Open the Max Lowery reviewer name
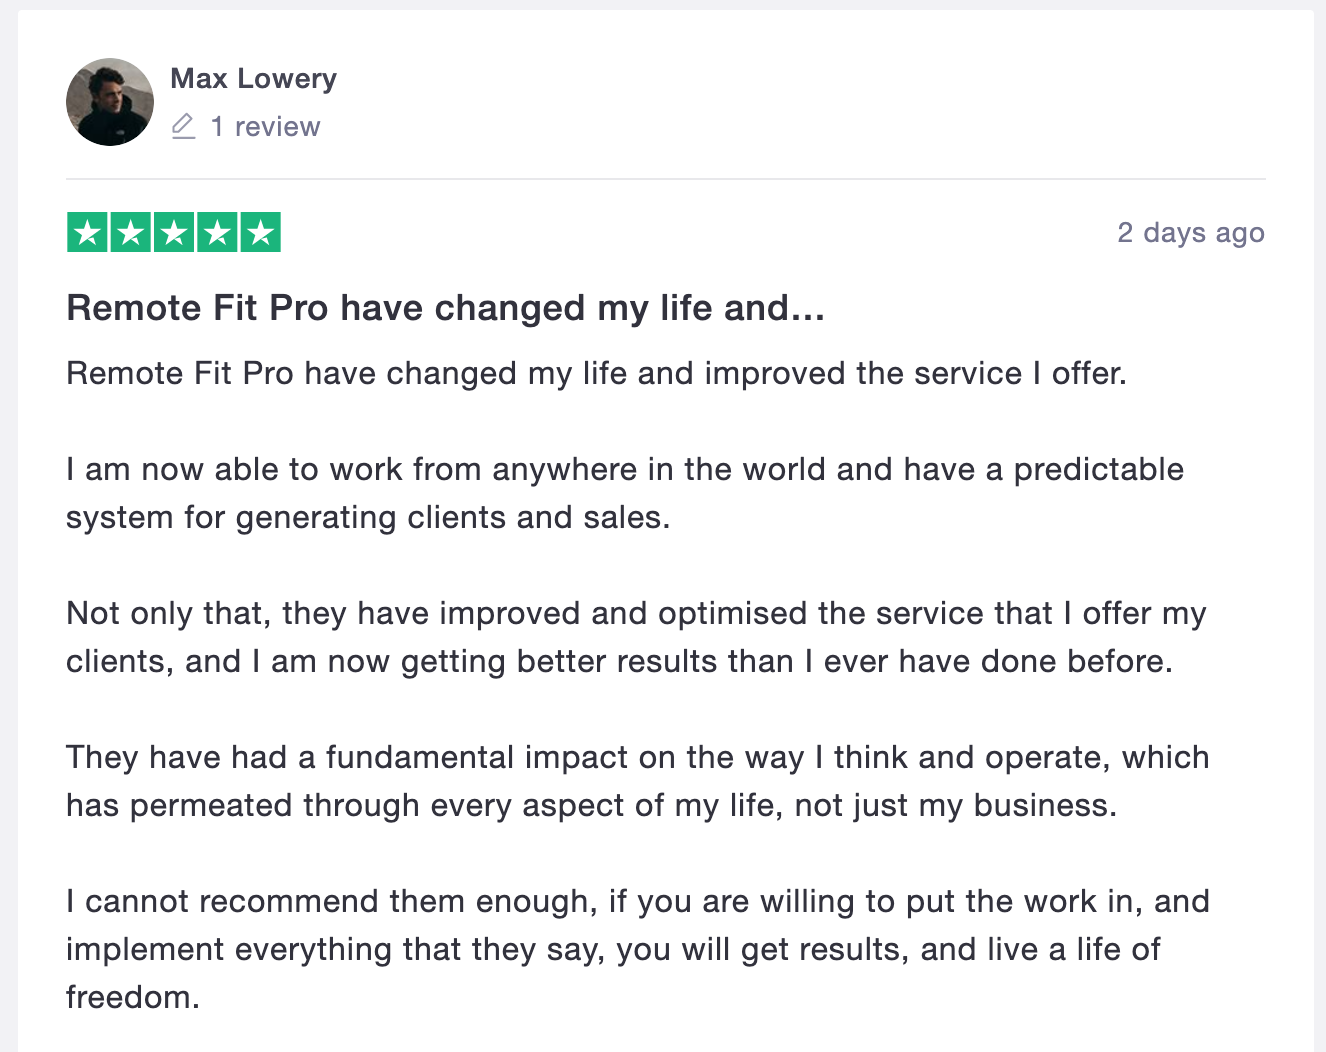This screenshot has height=1052, width=1326. [253, 78]
